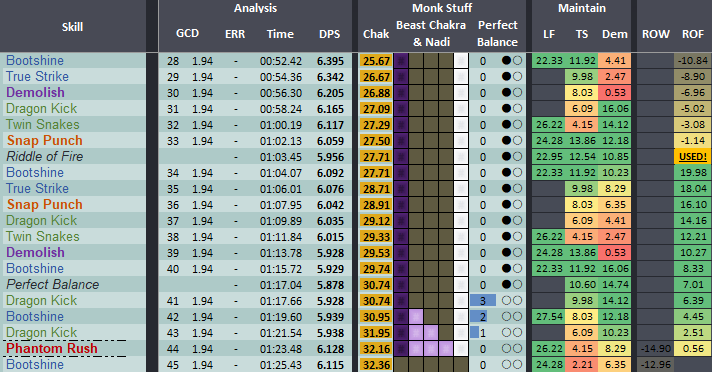Select the Skill column header
The width and height of the screenshot is (712, 372).
coord(72,27)
